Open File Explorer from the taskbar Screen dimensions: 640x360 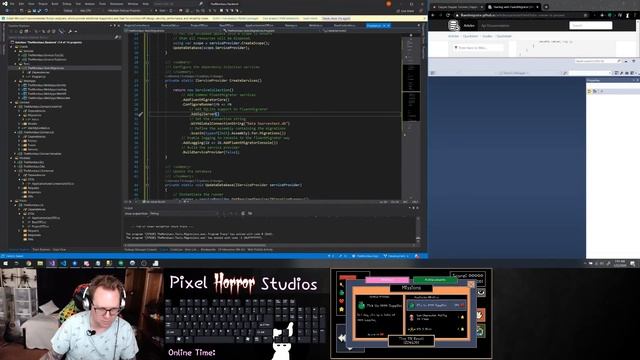(40, 264)
